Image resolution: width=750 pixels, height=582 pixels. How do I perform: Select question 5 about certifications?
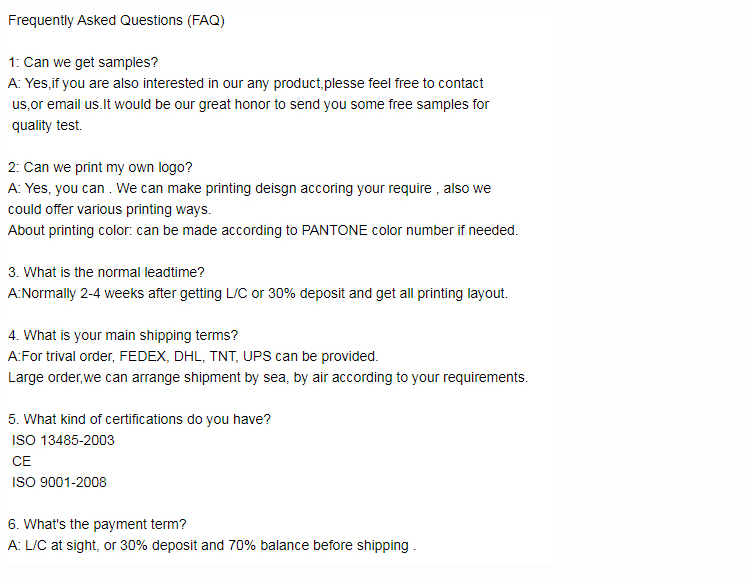click(x=139, y=419)
